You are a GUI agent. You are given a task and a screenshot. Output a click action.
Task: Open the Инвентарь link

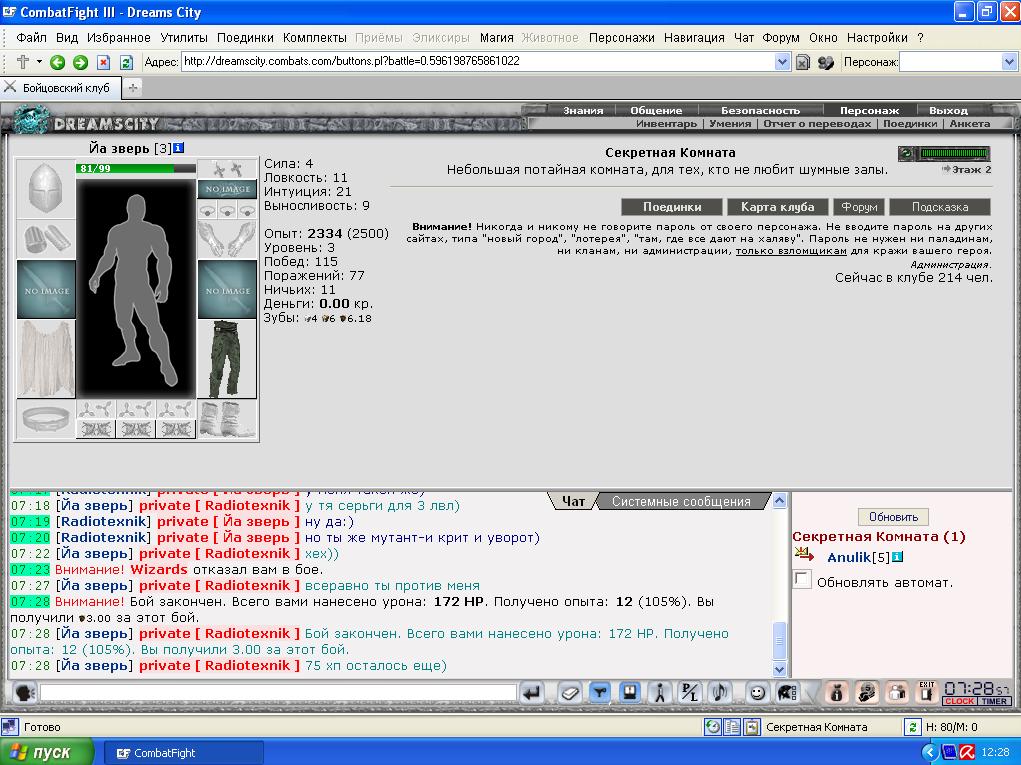coord(666,124)
